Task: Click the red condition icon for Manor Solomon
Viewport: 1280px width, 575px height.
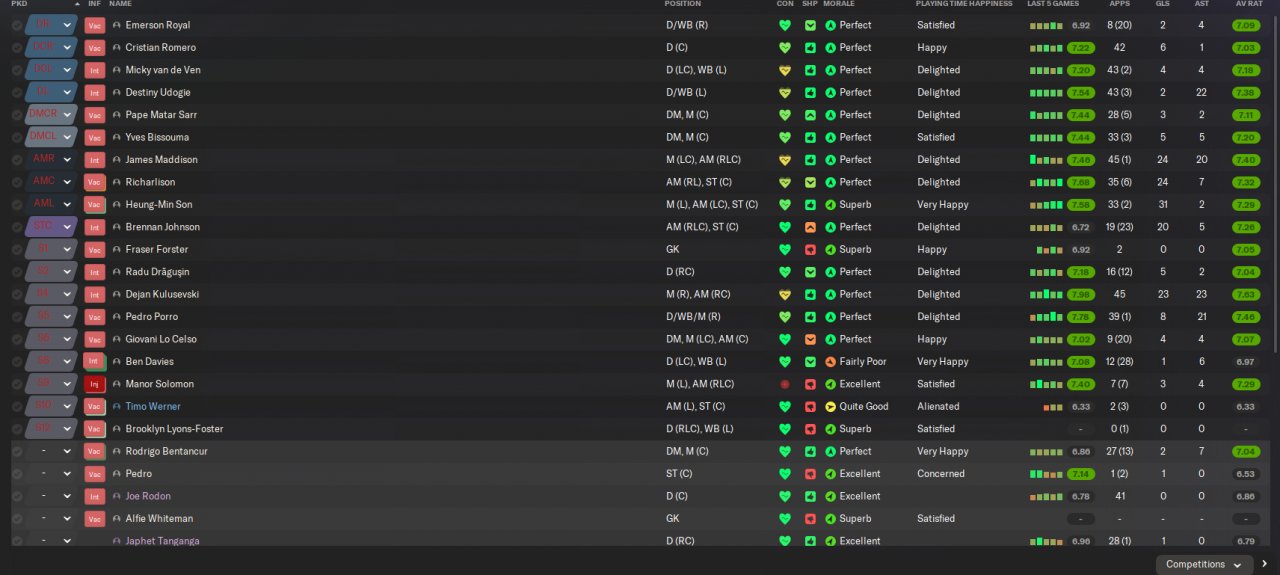Action: 785,384
